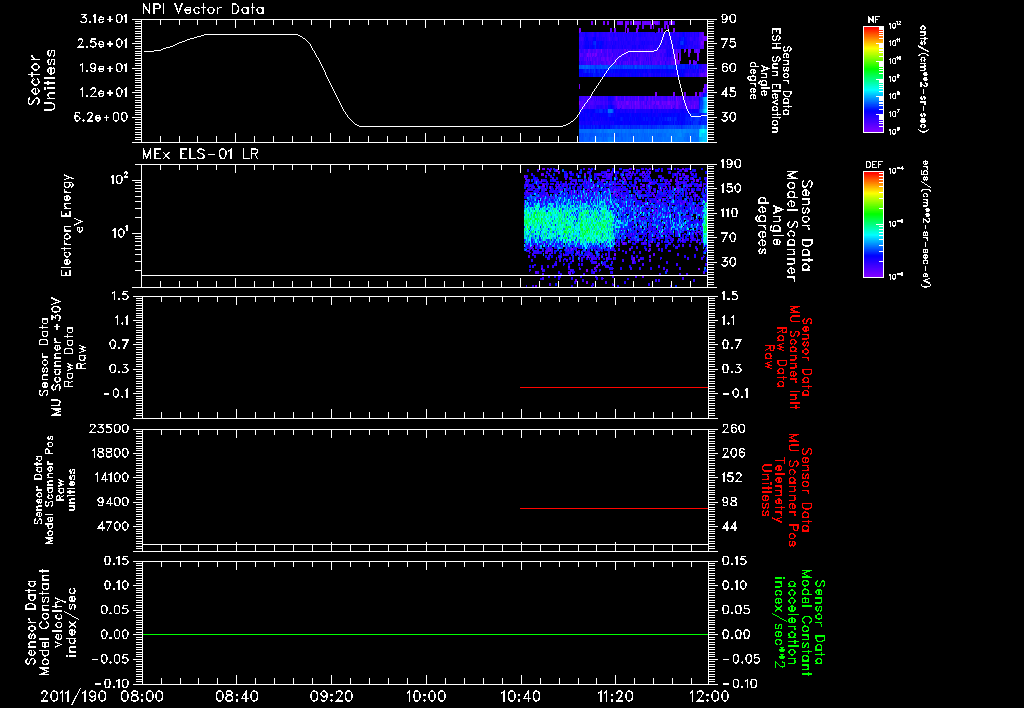1024x708 pixels.
Task: Click the 'Sector Unitless' axis title
Action: click(42, 80)
